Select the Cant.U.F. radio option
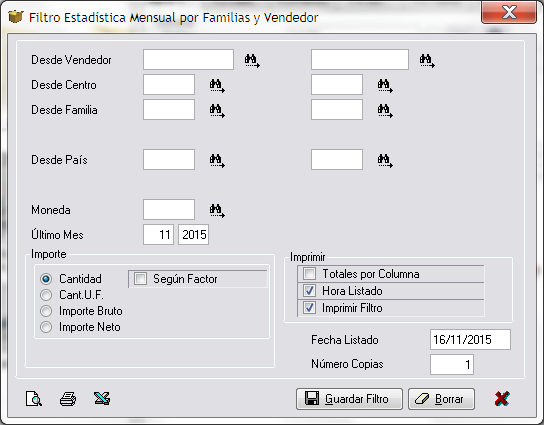This screenshot has width=544, height=425. 46,295
